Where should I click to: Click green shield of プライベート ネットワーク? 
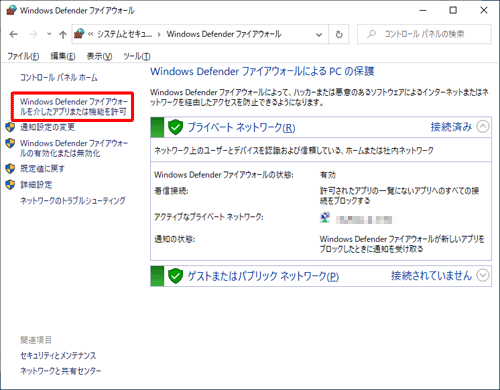click(175, 127)
